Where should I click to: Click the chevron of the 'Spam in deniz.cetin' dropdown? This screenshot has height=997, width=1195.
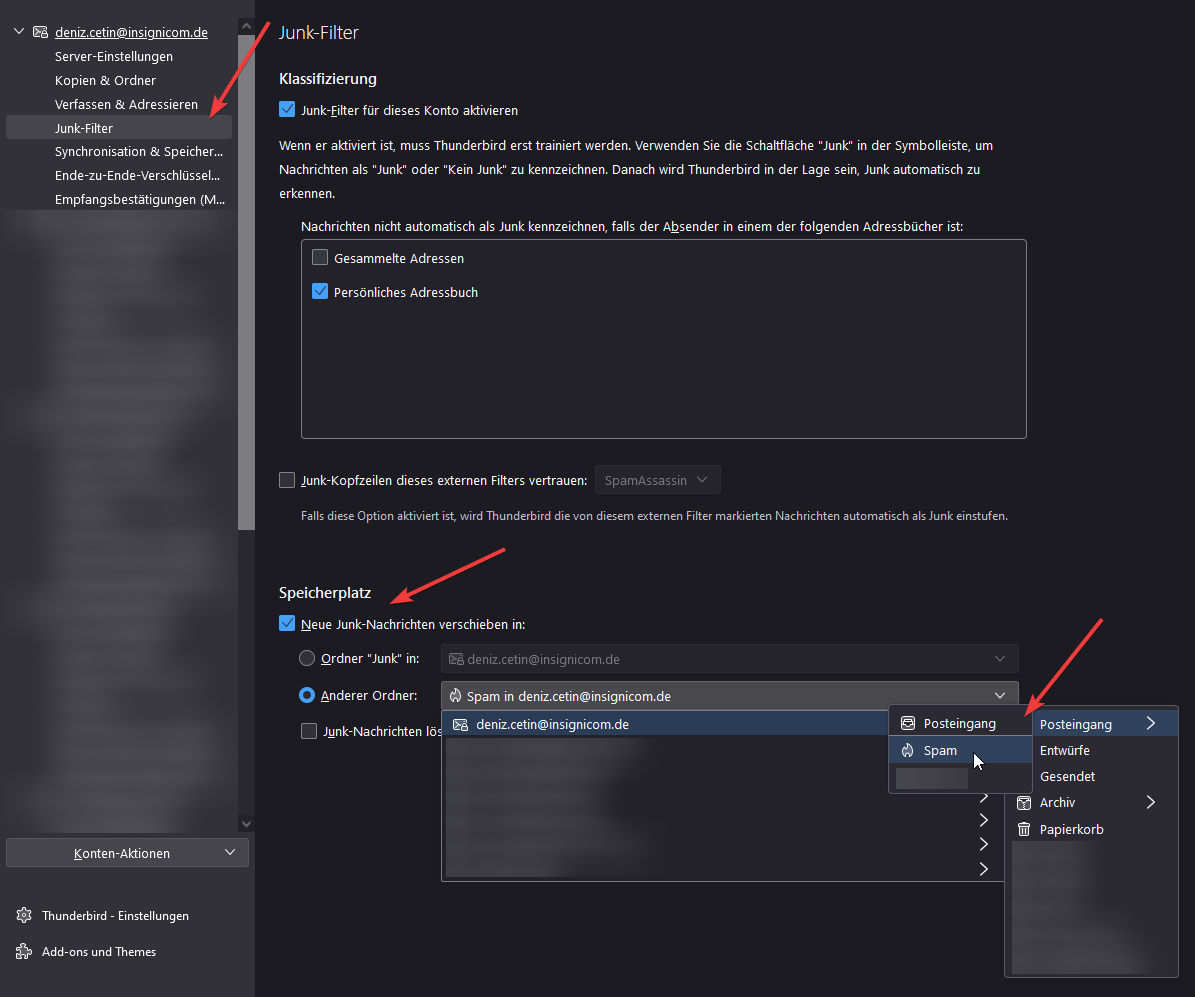(x=1000, y=695)
